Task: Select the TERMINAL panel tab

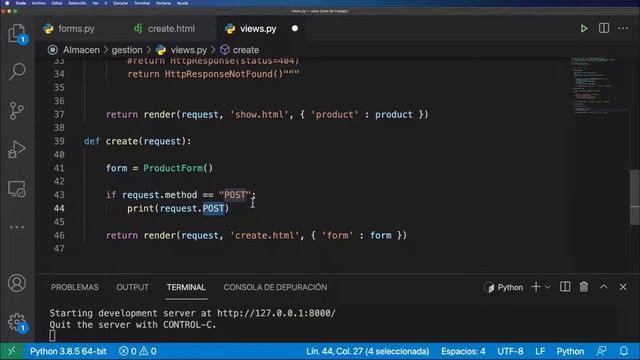Action: pyautogui.click(x=186, y=287)
